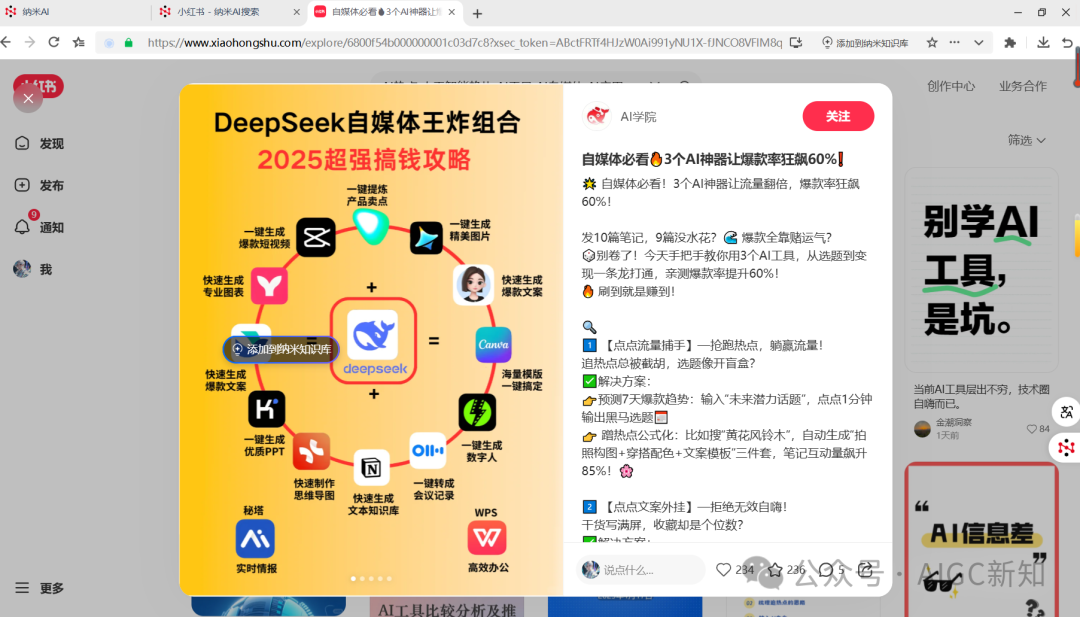Bookmark page with star-list icon
1080x617 pixels.
(79, 43)
